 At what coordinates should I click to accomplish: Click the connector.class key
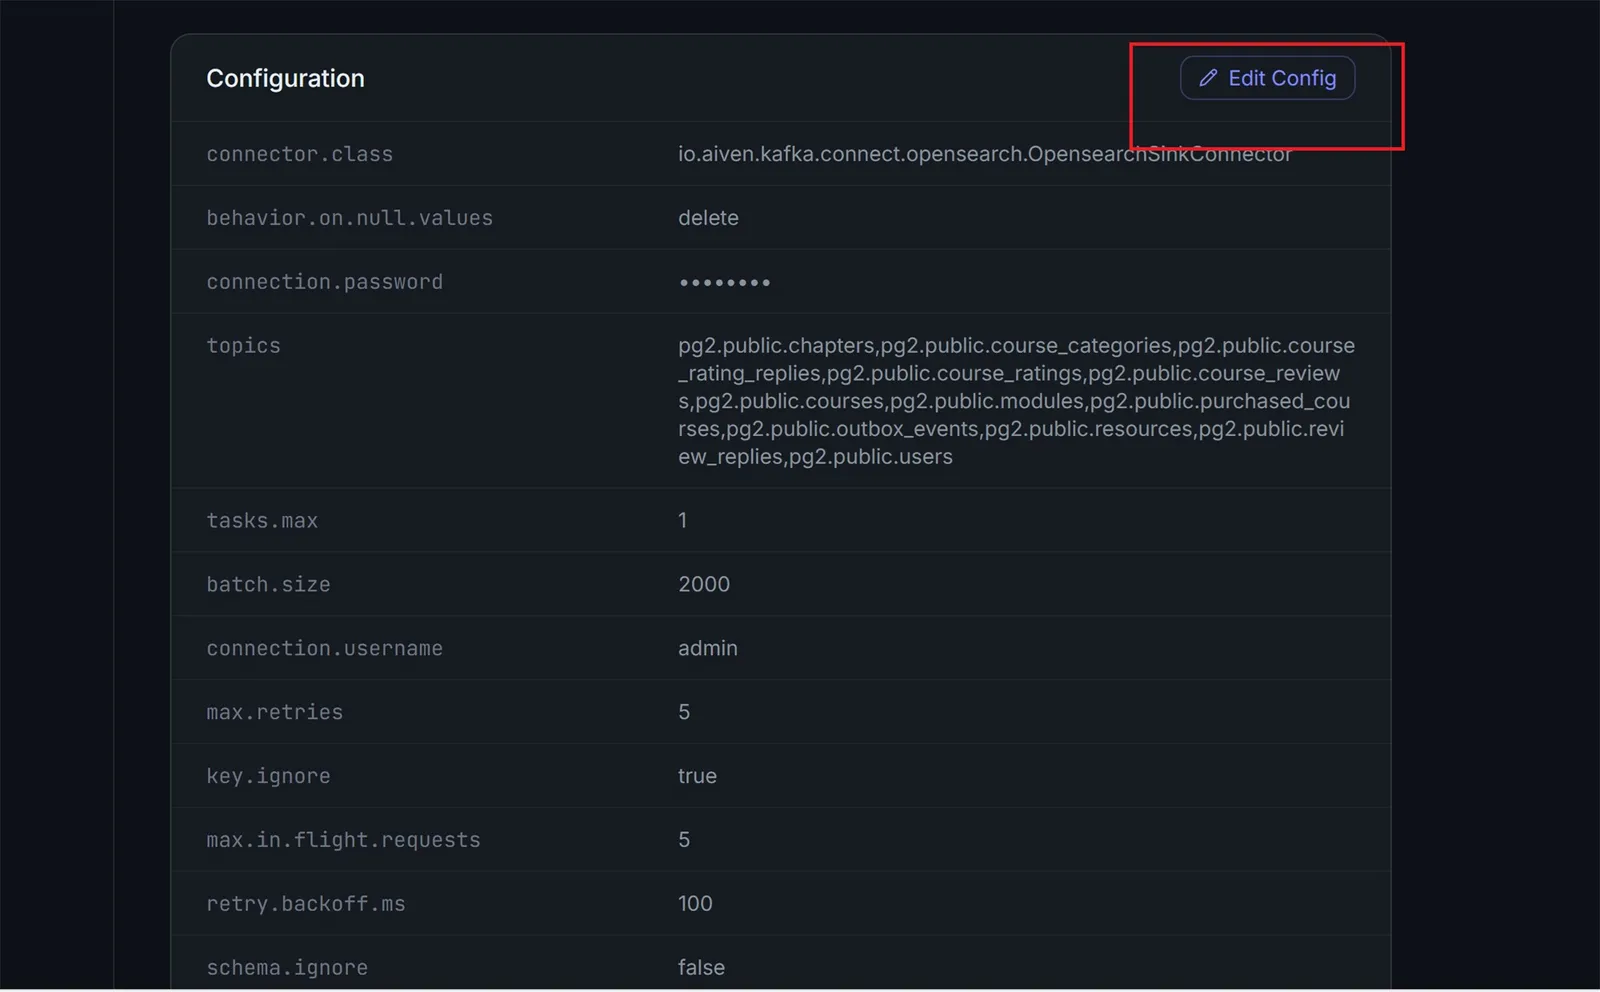click(299, 154)
